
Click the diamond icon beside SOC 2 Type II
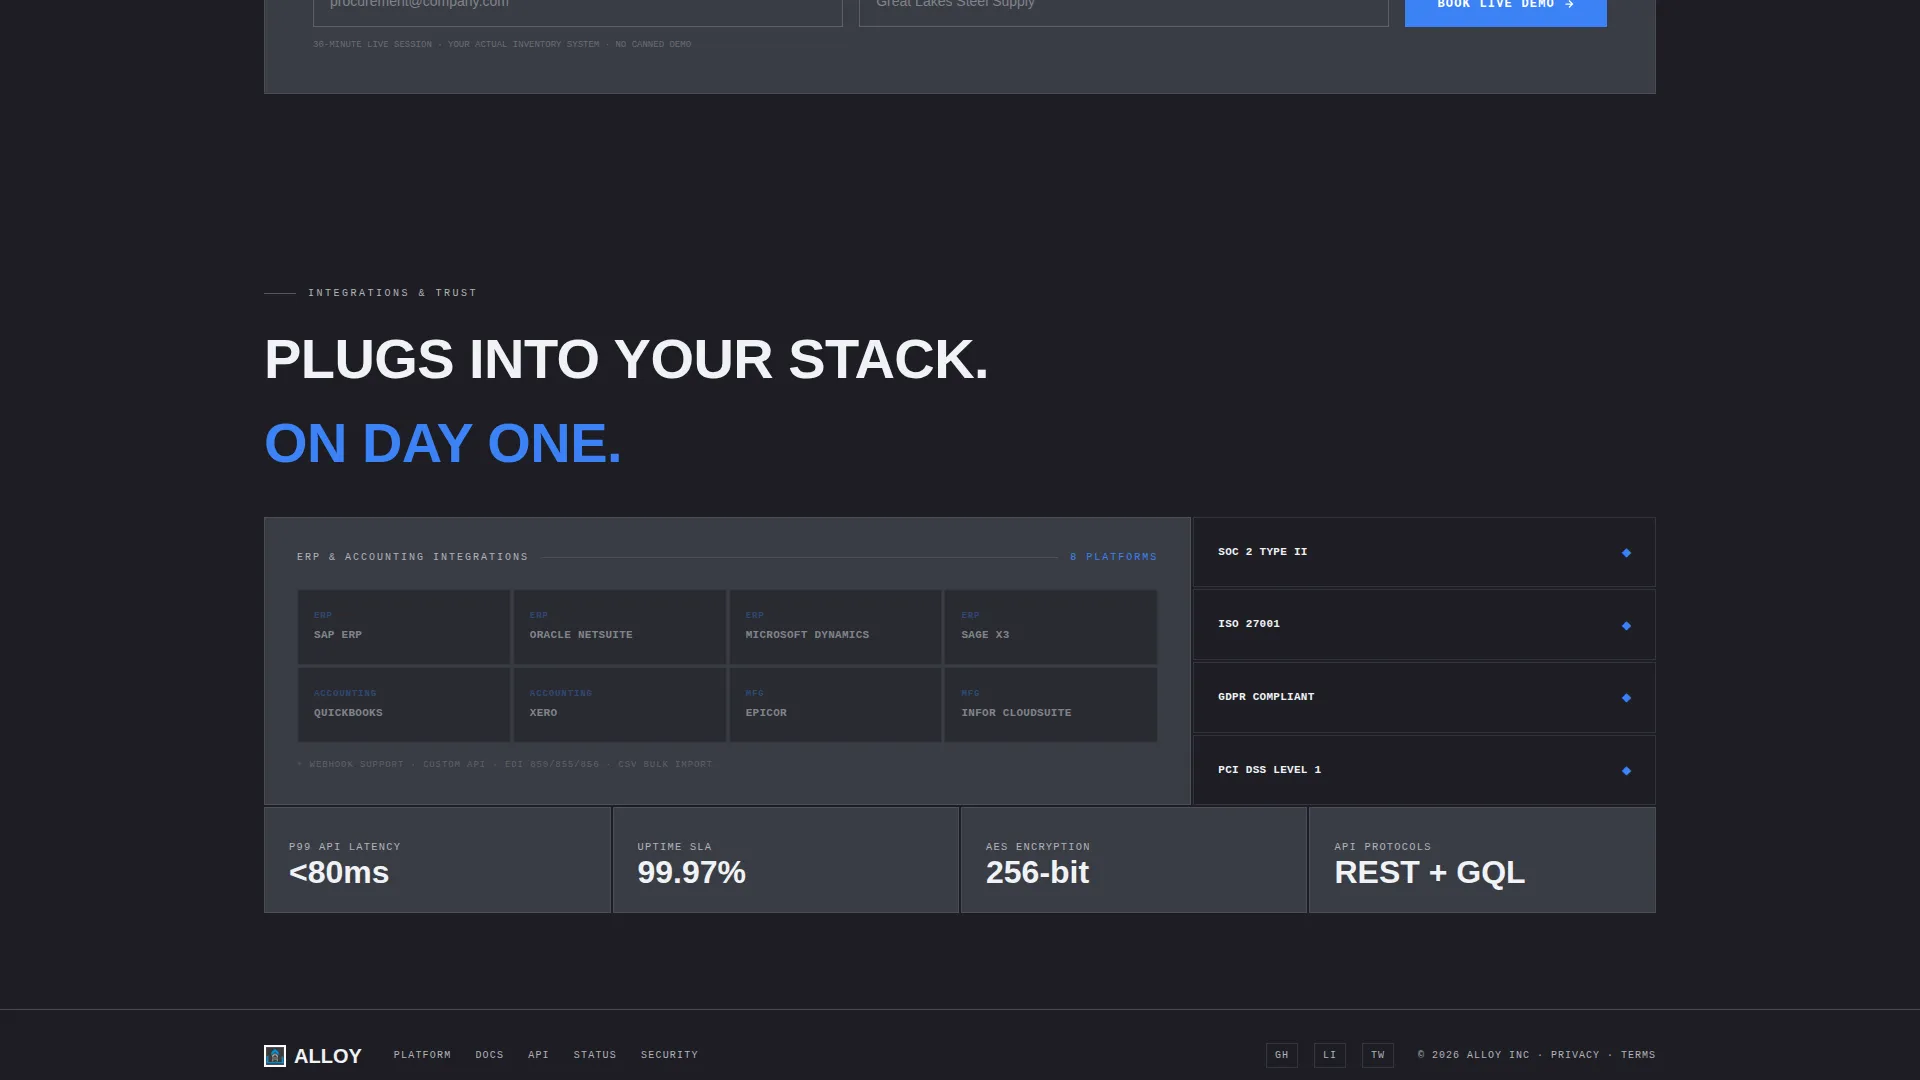[1626, 553]
